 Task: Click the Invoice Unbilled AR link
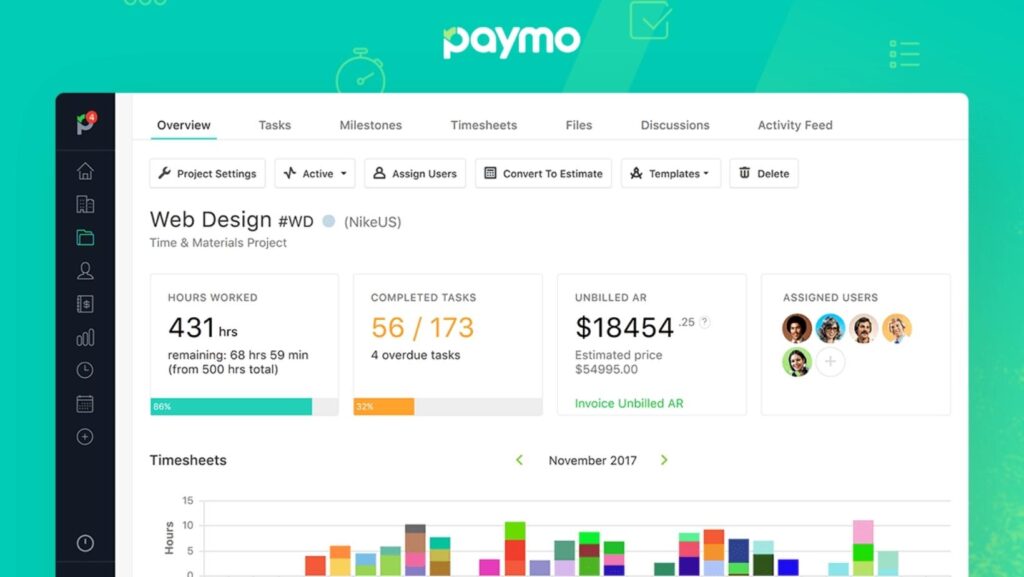click(x=629, y=403)
